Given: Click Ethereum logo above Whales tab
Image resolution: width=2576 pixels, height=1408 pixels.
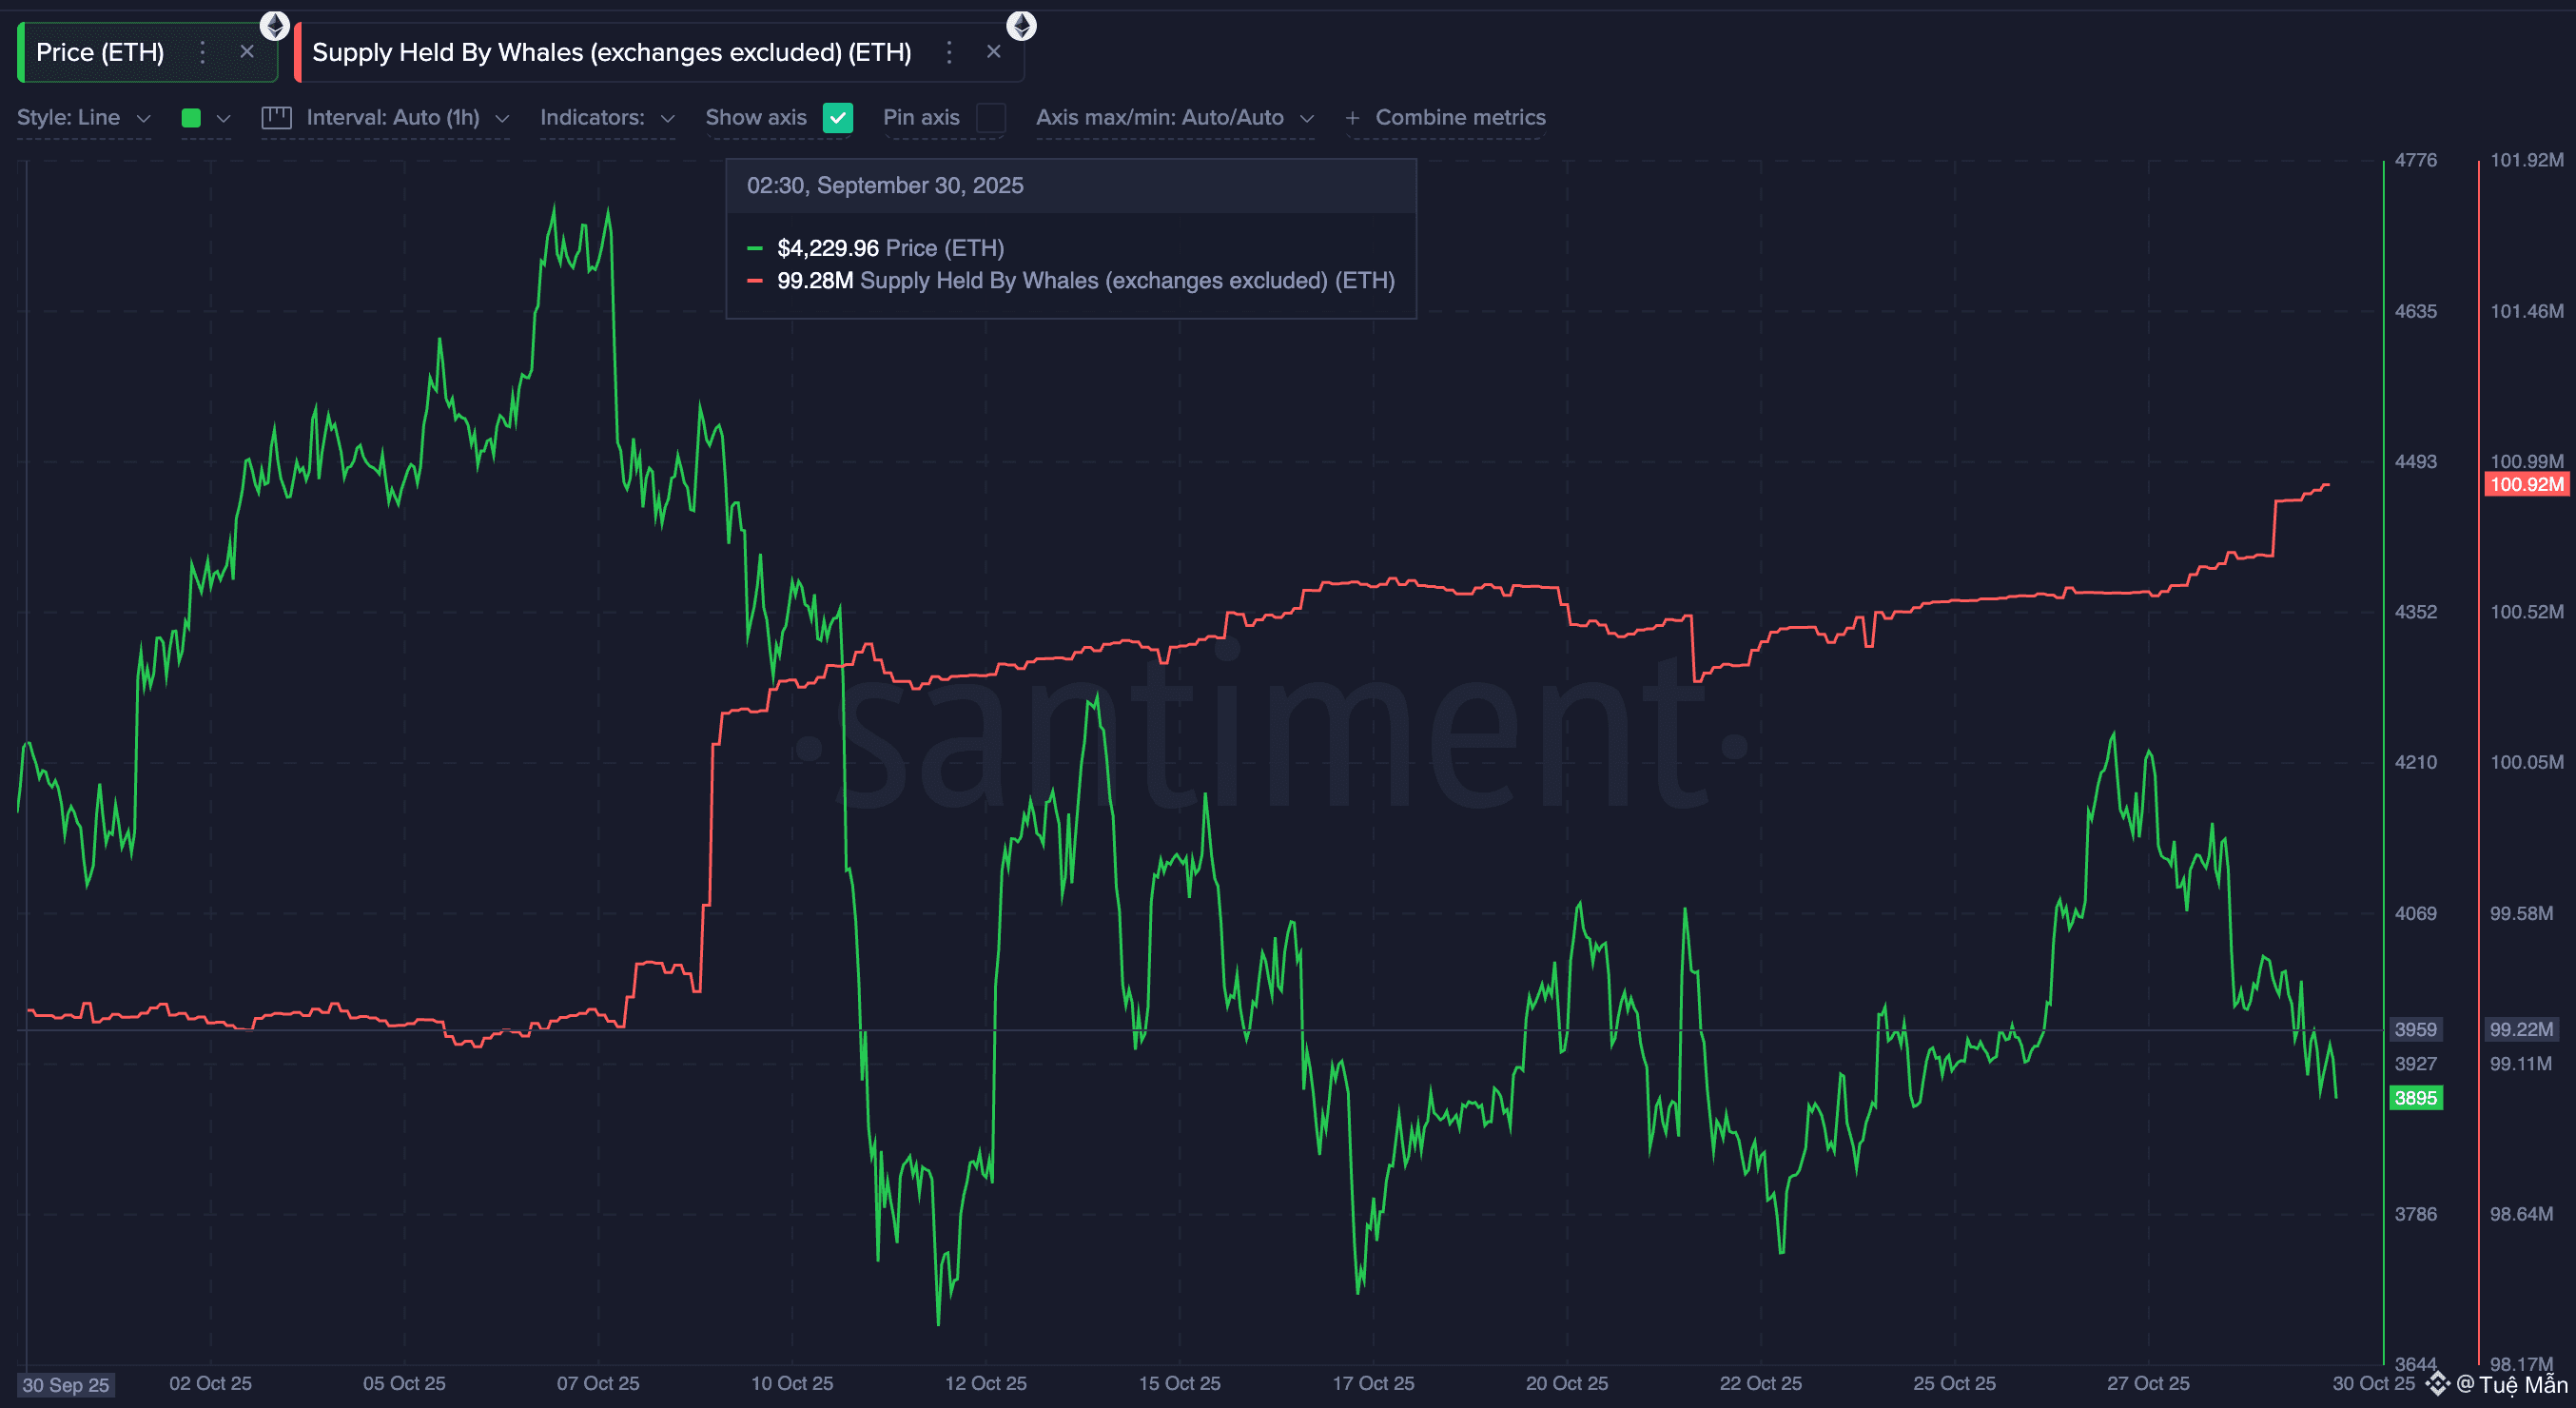Looking at the screenshot, I should [x=1021, y=25].
